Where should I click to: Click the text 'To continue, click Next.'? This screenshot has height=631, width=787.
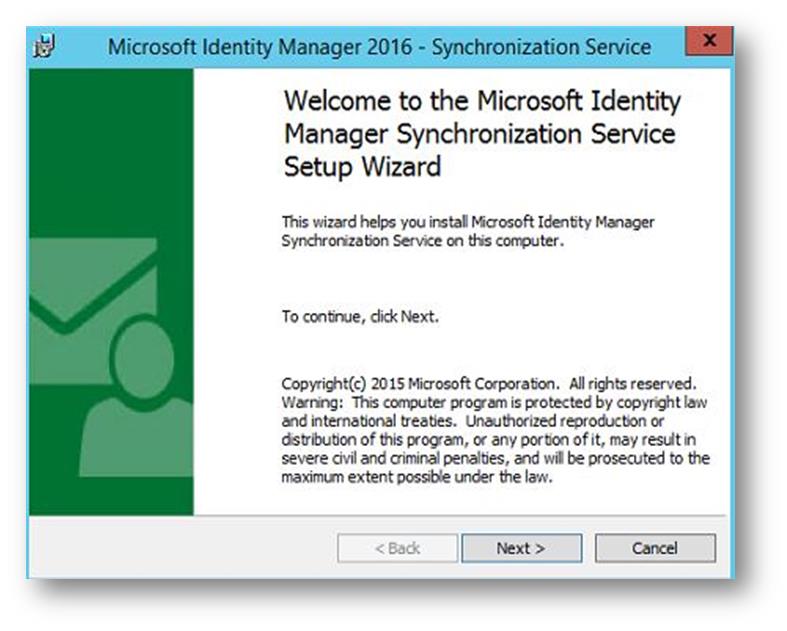360,317
